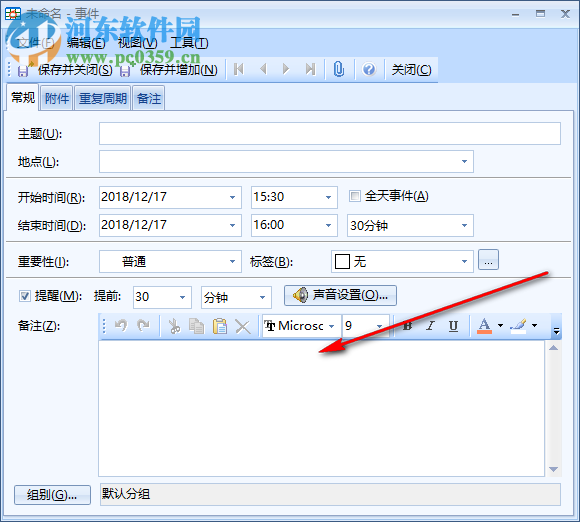Open the location (地点) dropdown
This screenshot has width=580, height=522.
click(464, 161)
